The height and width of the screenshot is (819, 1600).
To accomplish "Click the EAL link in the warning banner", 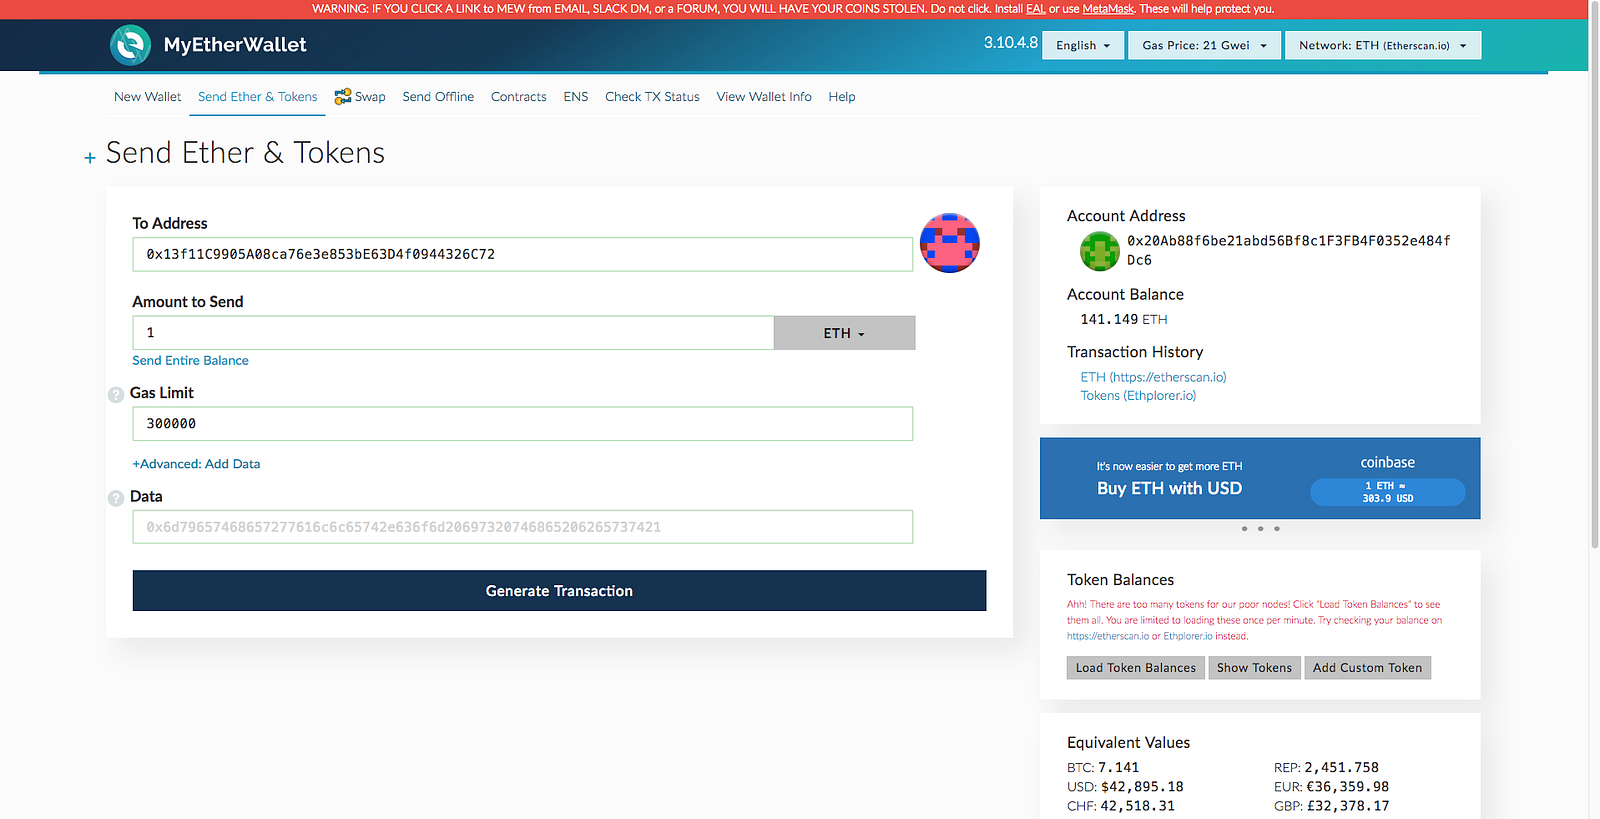I will click(x=1035, y=9).
